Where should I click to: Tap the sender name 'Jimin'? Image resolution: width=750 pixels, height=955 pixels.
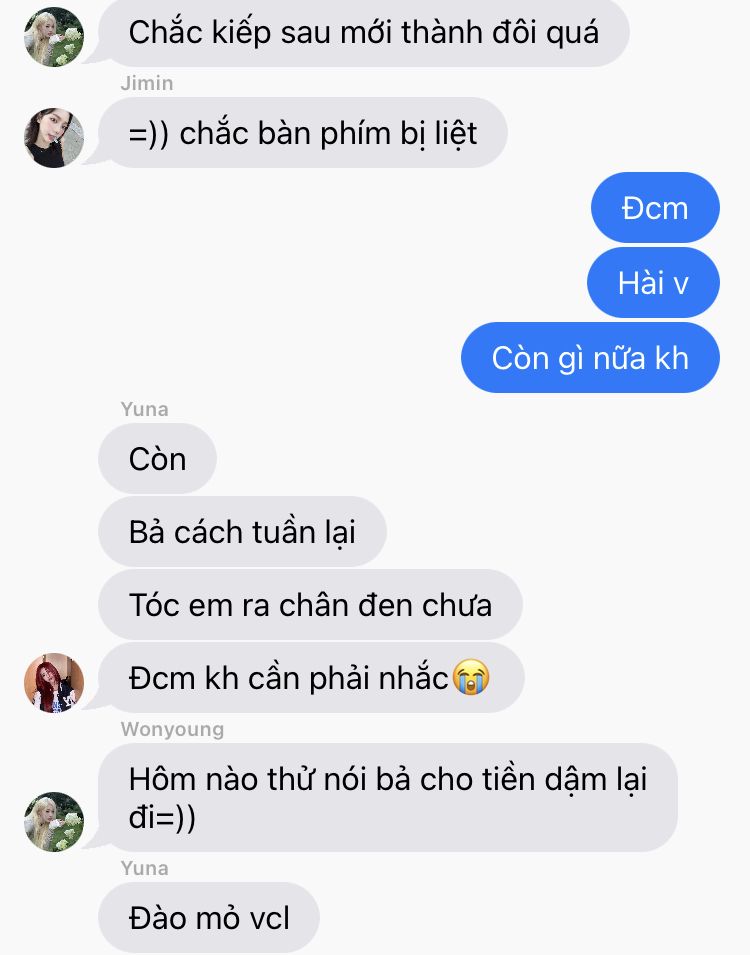point(147,83)
